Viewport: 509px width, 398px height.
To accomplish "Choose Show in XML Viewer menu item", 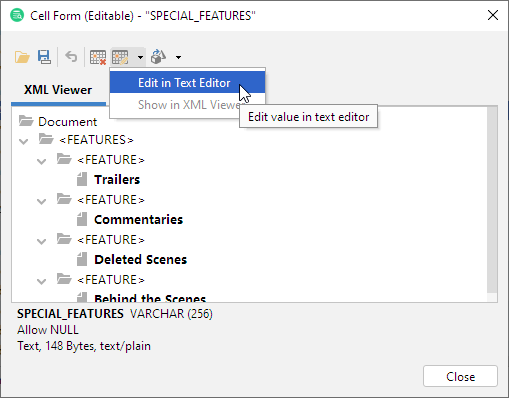I will (x=187, y=105).
